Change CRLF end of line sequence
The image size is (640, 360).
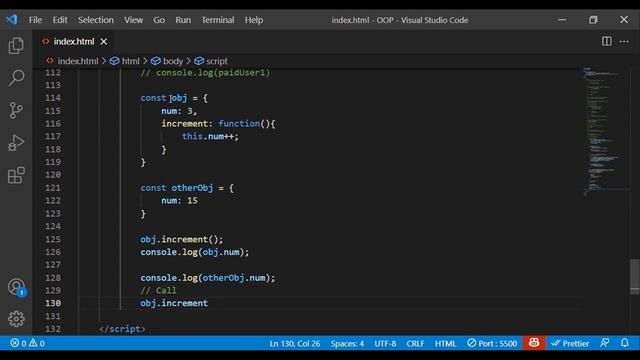pos(415,344)
